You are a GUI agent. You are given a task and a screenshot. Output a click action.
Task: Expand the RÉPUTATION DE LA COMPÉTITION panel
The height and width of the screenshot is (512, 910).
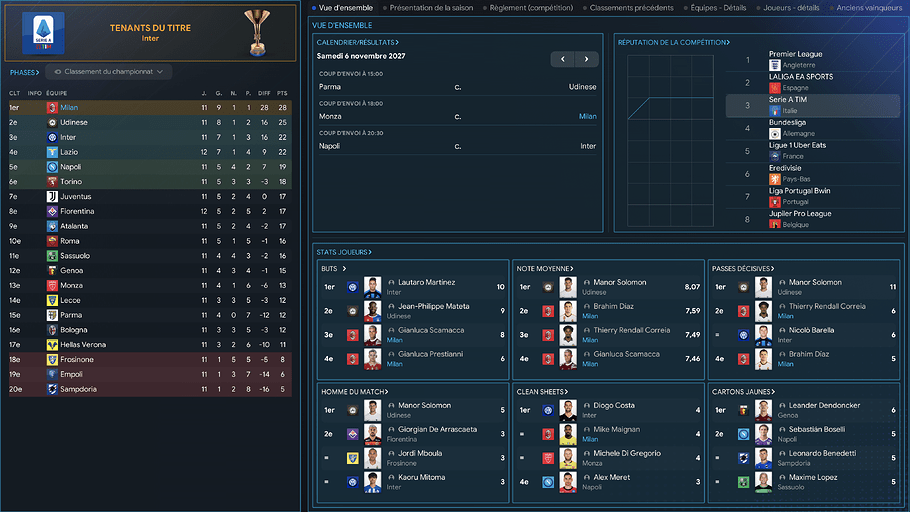point(674,42)
